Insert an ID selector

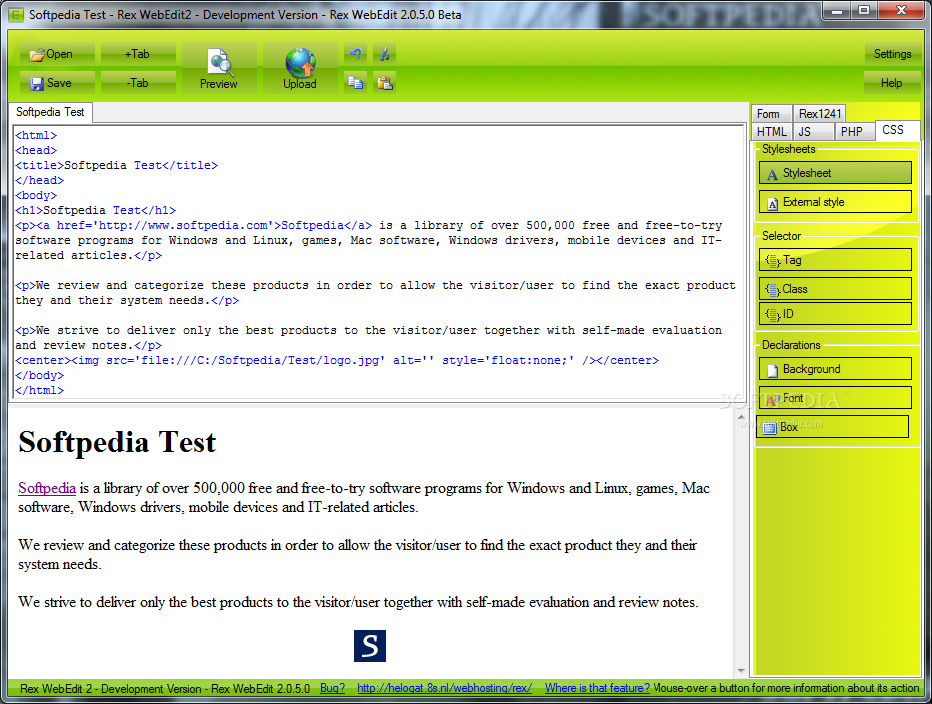click(835, 314)
